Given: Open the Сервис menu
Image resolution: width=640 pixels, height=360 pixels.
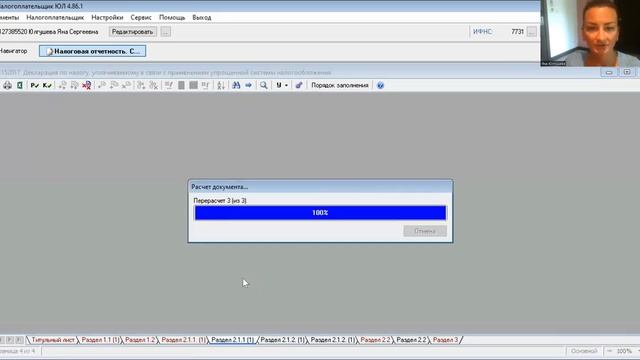Looking at the screenshot, I should click(x=141, y=18).
